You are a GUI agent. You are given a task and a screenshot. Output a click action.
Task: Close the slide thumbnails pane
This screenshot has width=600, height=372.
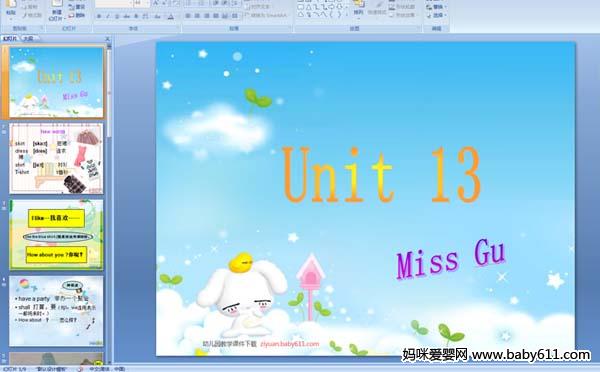[108, 39]
